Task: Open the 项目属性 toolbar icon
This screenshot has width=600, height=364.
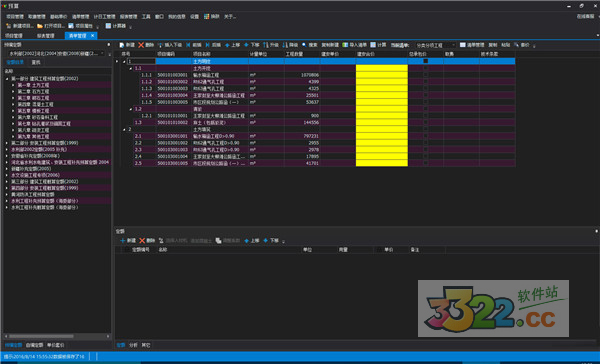Action: coord(71,26)
